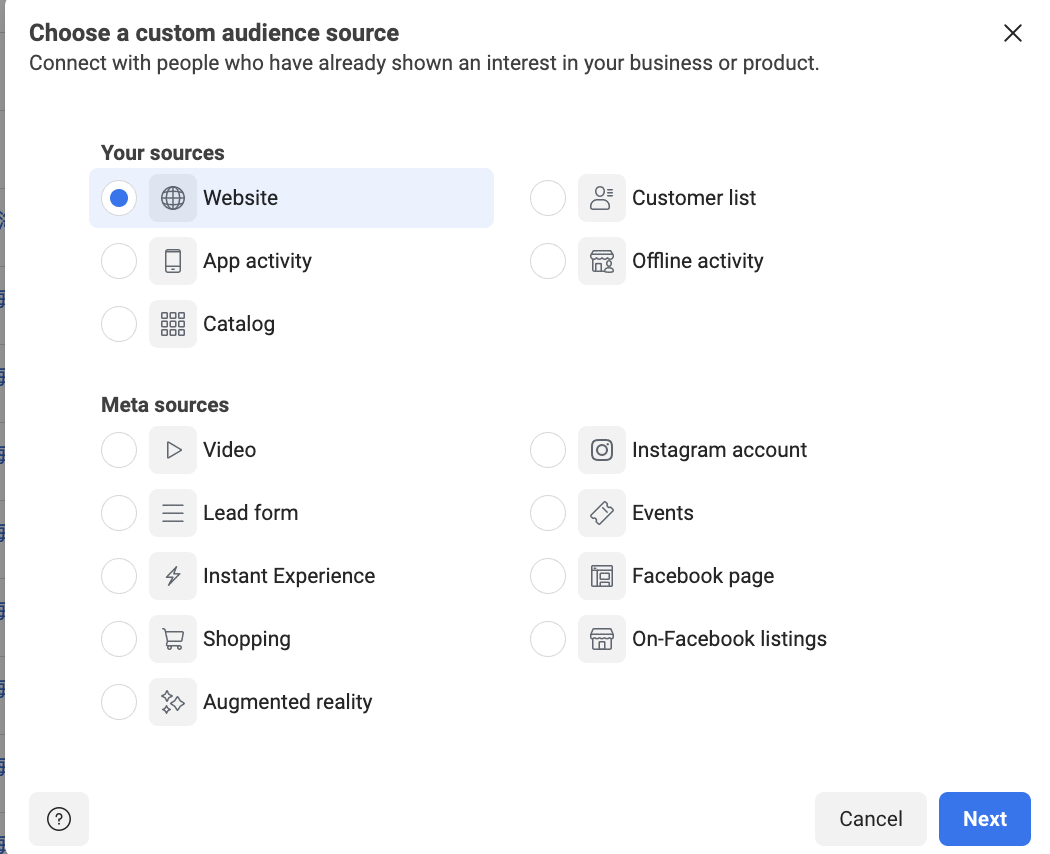The width and height of the screenshot is (1050, 854).
Task: Click the On-Facebook listings label
Action: 729,639
